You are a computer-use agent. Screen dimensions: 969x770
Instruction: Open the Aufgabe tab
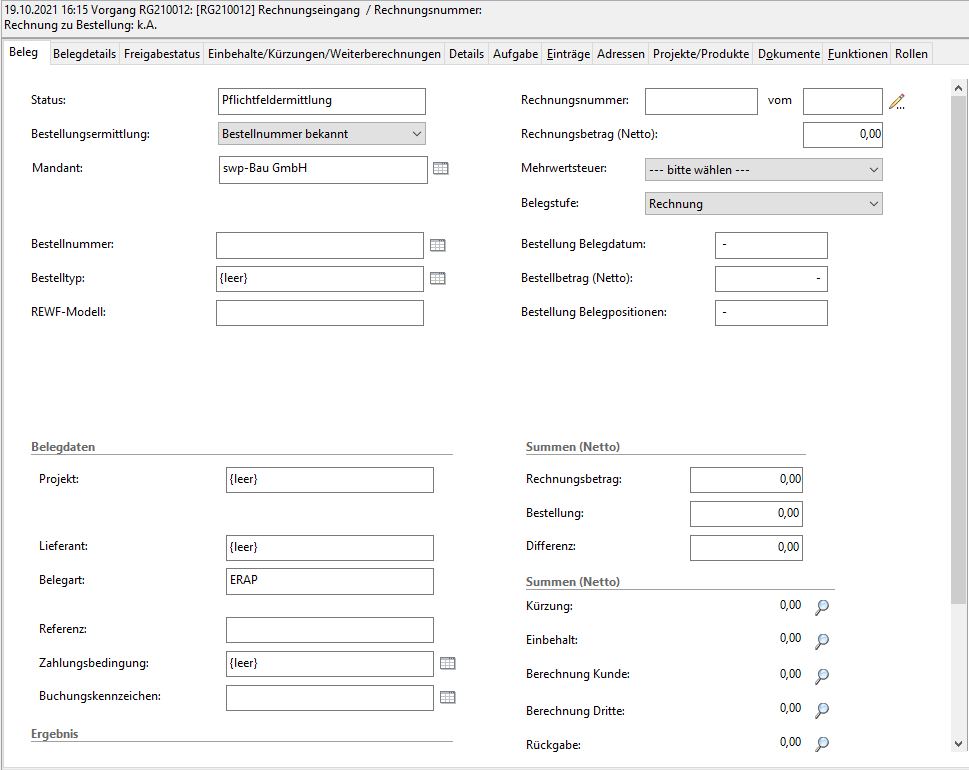[x=515, y=54]
